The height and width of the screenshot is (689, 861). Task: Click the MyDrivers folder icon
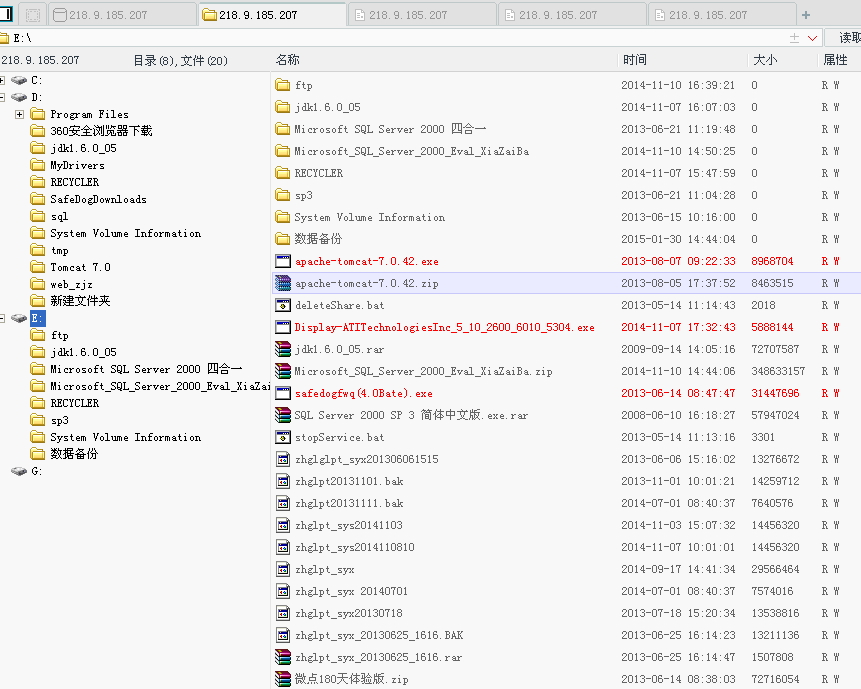click(38, 165)
